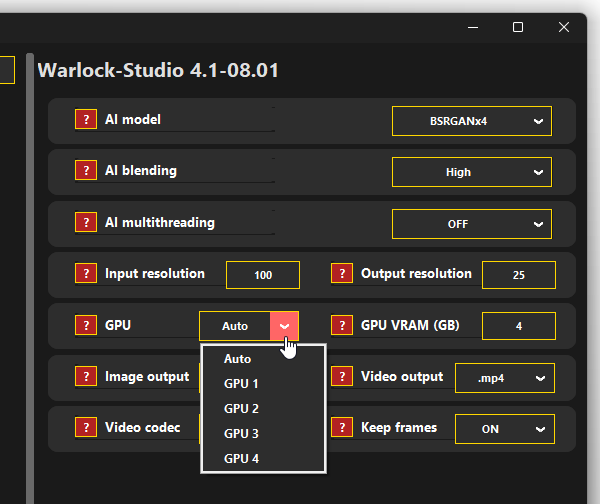Show help for AI multithreading
This screenshot has height=504, width=600.
(86, 222)
